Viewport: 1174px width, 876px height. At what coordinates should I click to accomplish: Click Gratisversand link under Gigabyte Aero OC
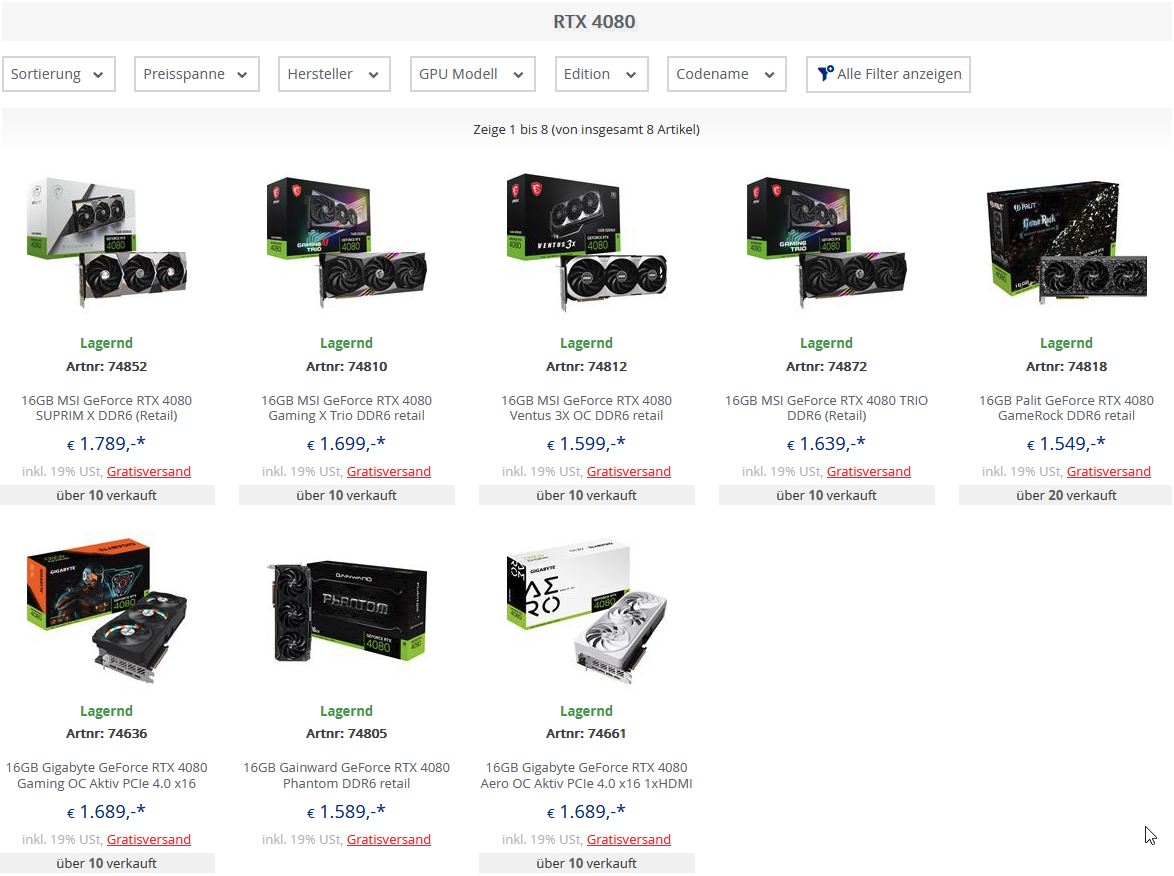[x=628, y=839]
